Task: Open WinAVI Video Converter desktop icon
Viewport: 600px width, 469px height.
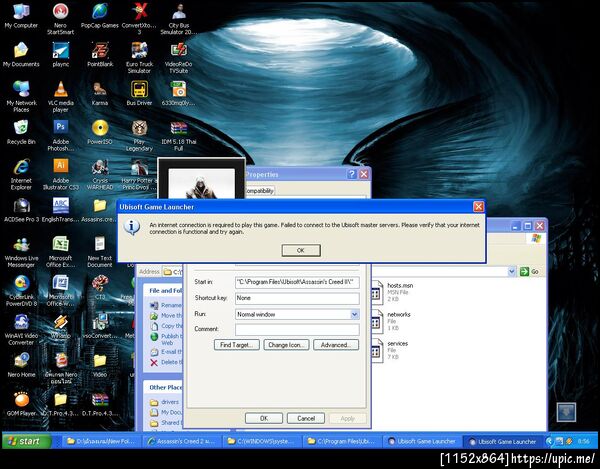Action: [x=21, y=329]
